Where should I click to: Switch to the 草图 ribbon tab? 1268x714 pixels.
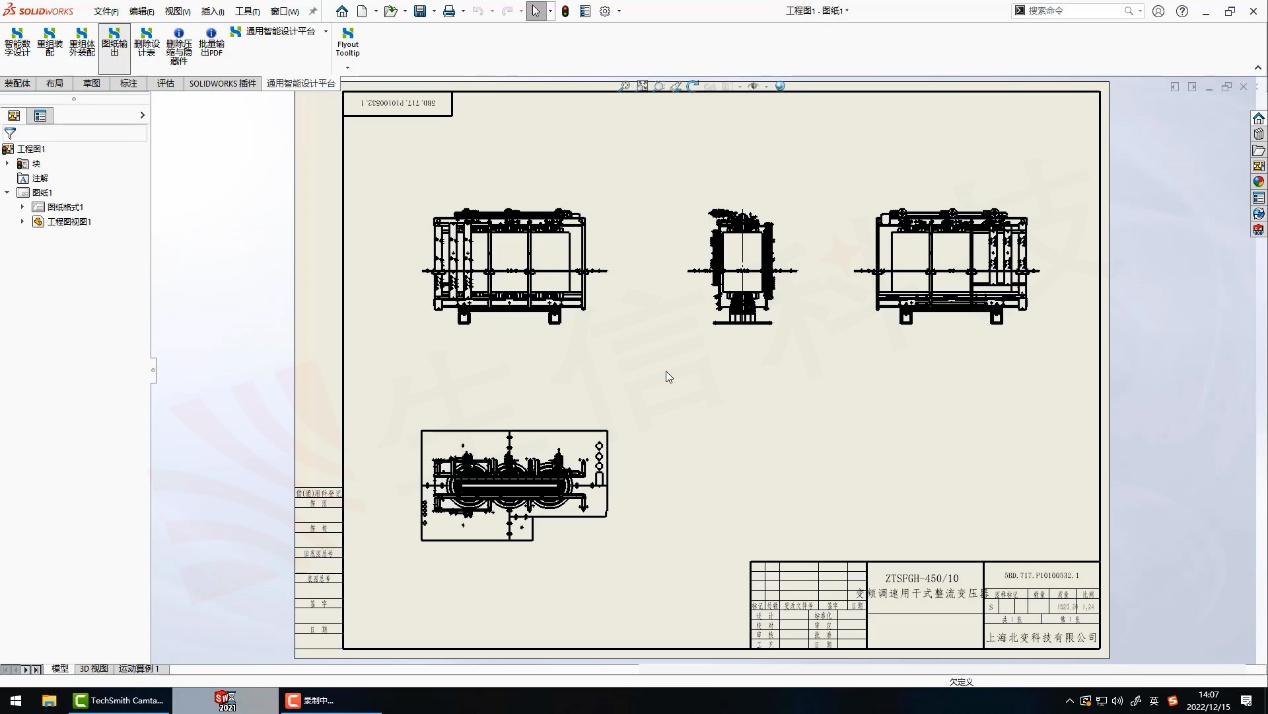(x=91, y=84)
